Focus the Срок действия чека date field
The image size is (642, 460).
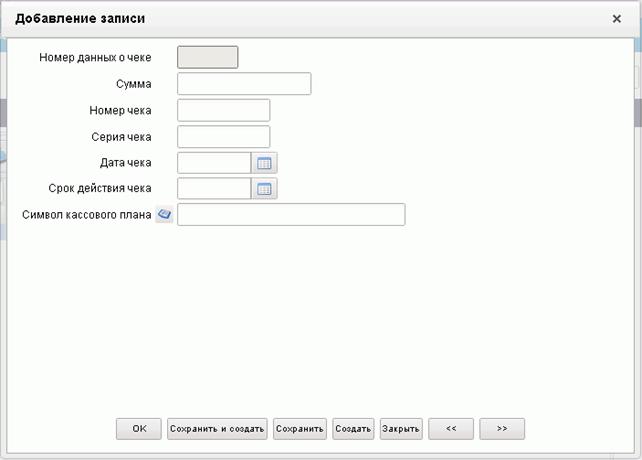coord(214,188)
